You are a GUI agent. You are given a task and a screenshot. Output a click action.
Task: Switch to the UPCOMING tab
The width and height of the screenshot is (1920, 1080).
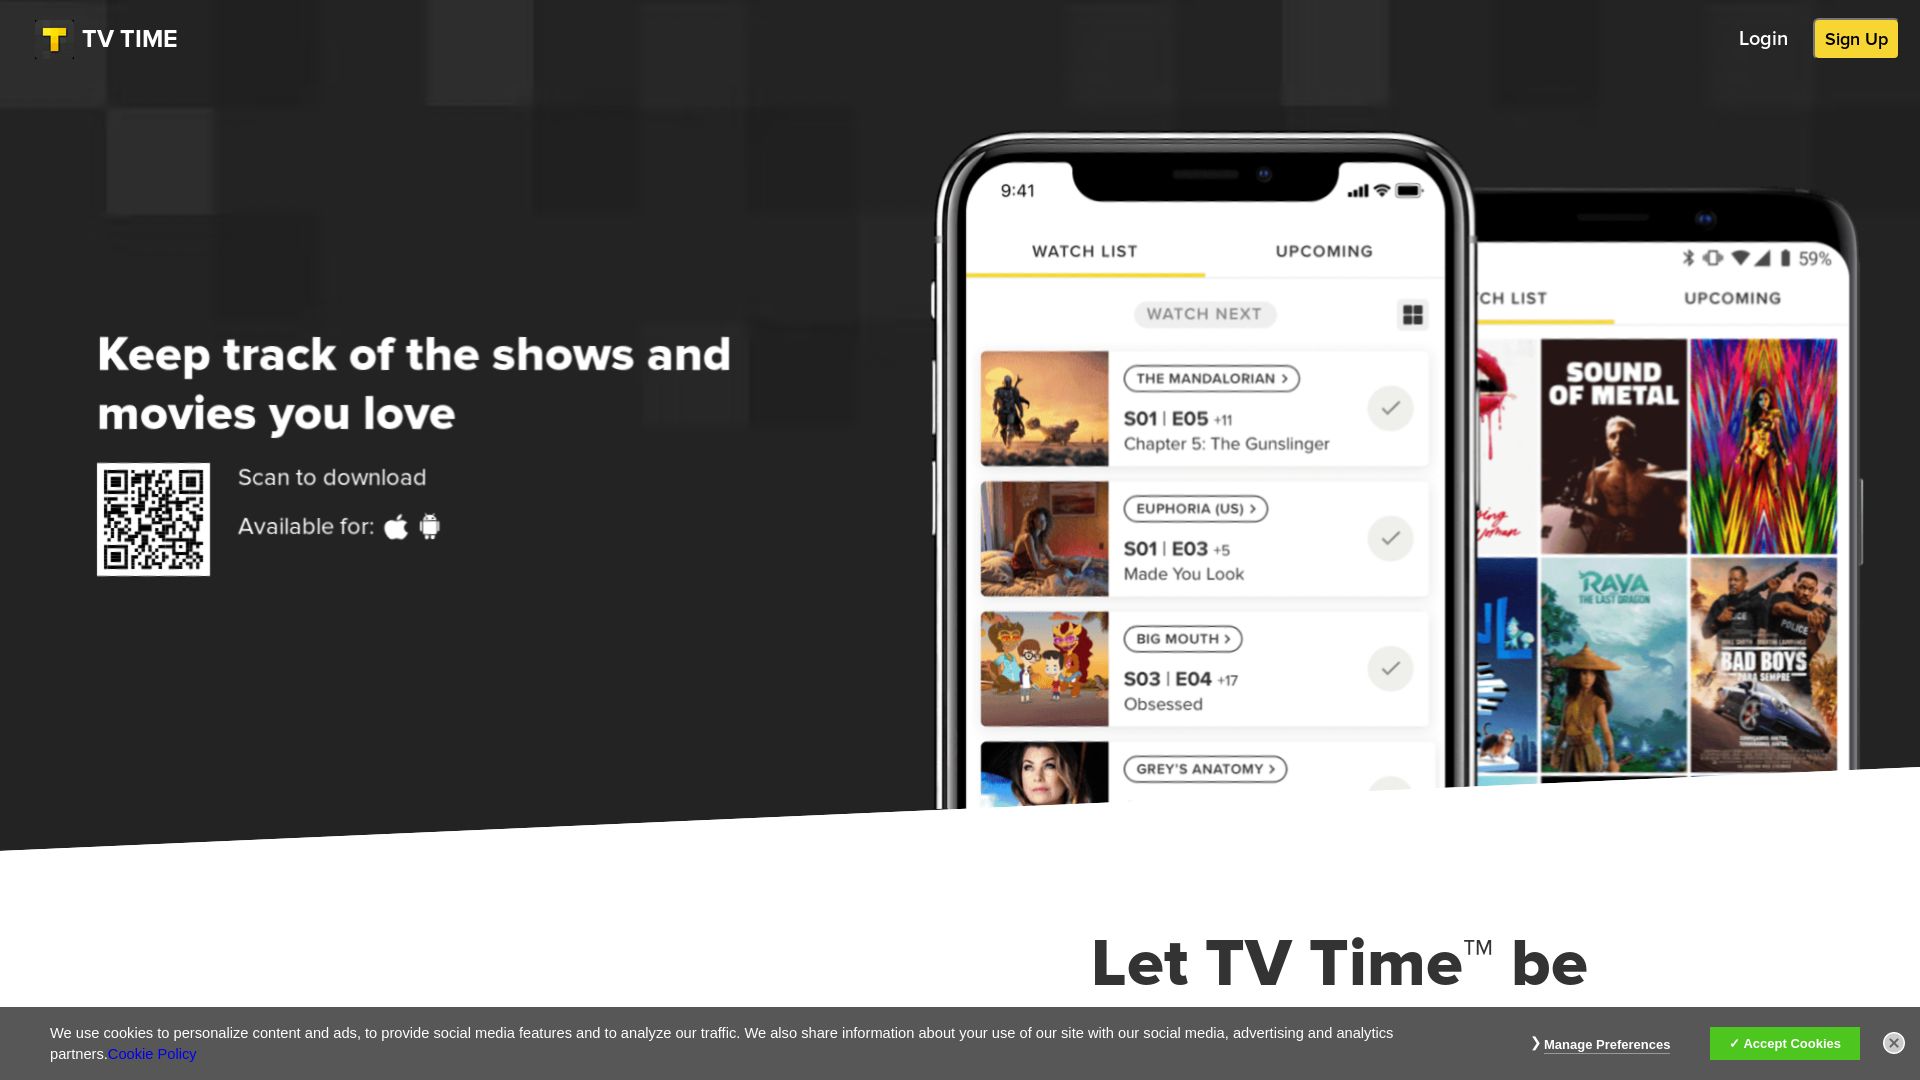pos(1323,251)
